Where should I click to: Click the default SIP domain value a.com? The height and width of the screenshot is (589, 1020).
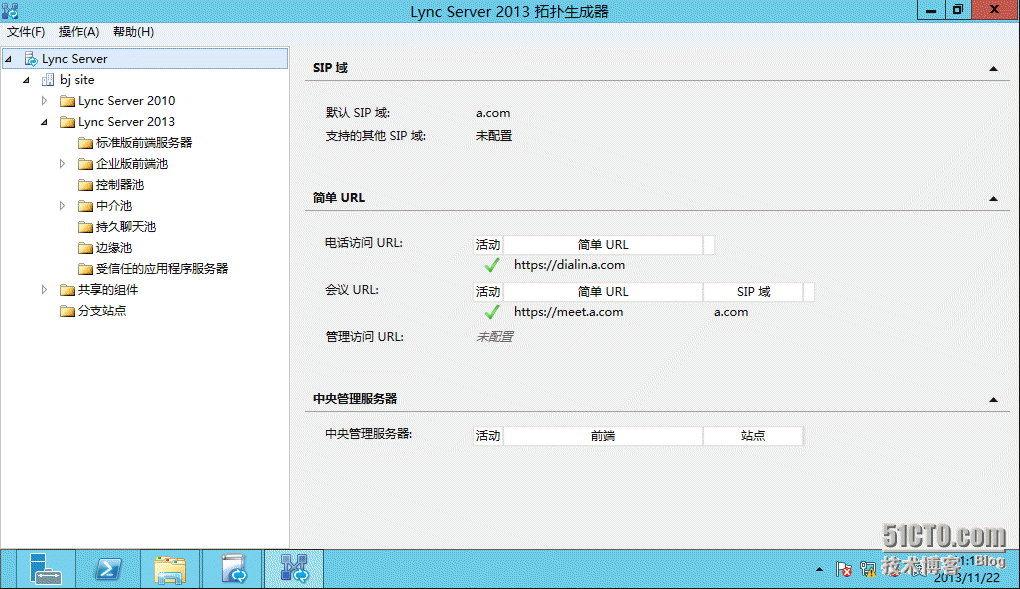pyautogui.click(x=492, y=113)
